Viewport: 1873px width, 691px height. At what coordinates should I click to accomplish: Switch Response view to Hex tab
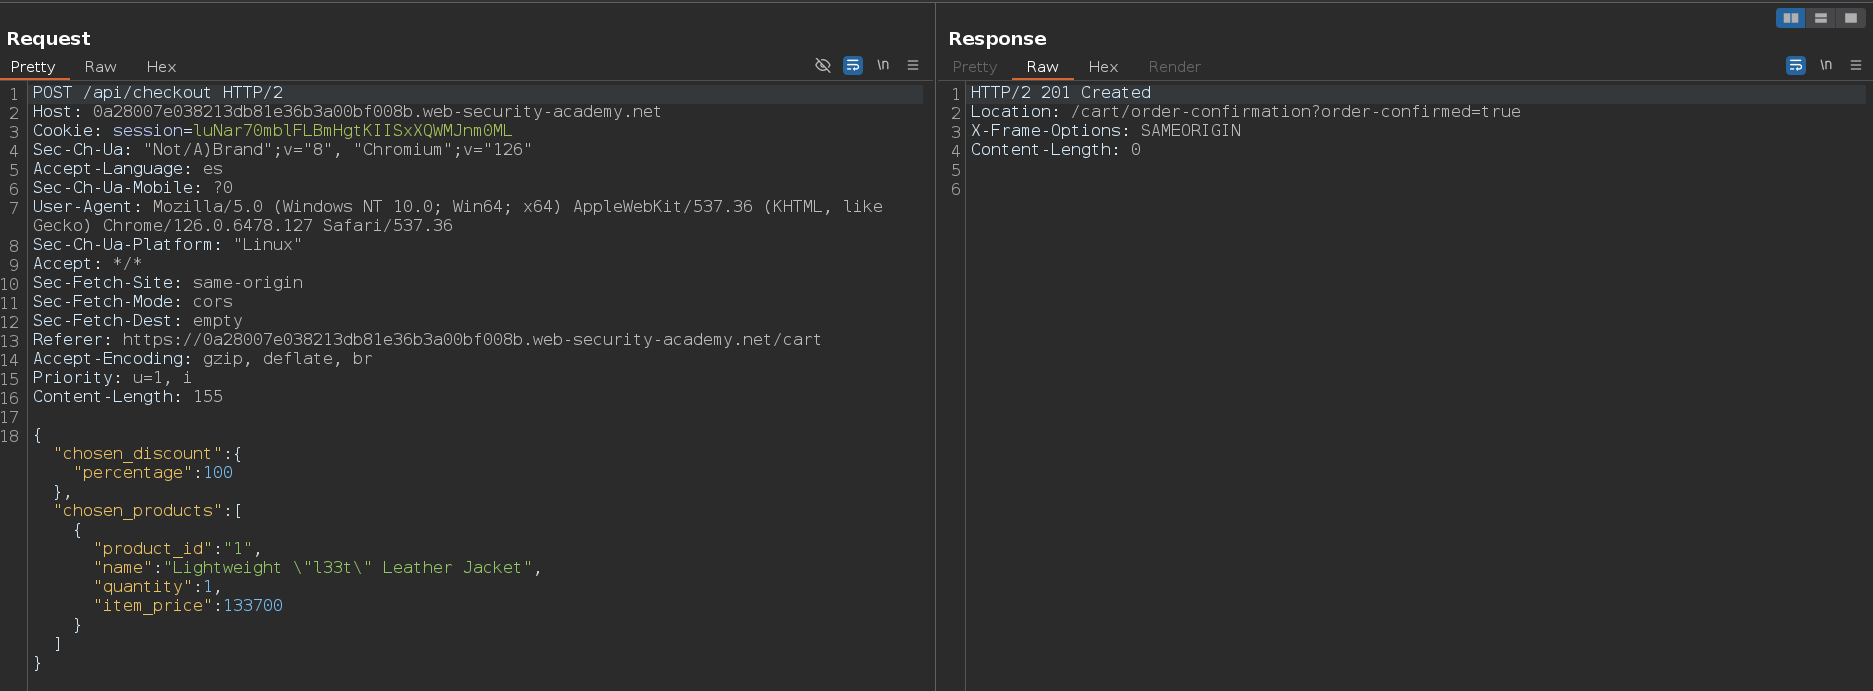pyautogui.click(x=1103, y=67)
